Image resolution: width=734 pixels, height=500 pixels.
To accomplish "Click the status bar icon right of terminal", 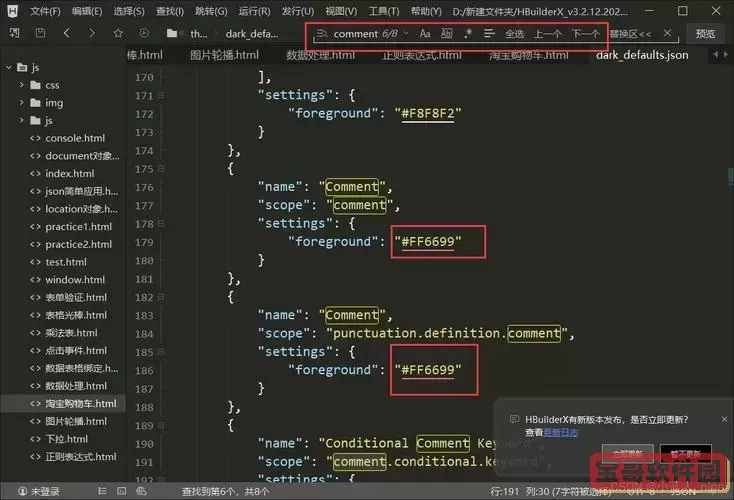I will point(141,491).
